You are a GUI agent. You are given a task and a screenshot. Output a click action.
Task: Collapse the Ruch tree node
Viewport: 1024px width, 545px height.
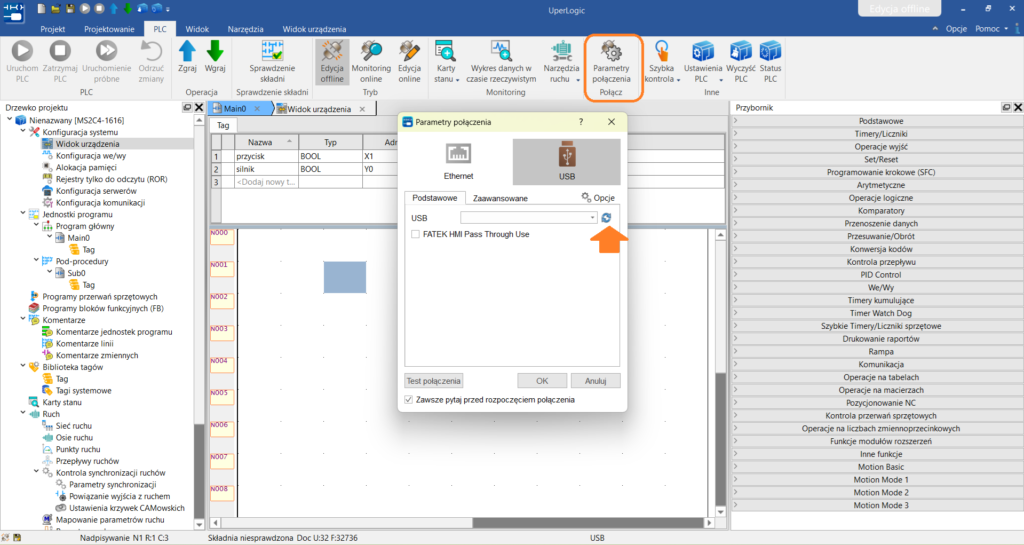pyautogui.click(x=23, y=414)
